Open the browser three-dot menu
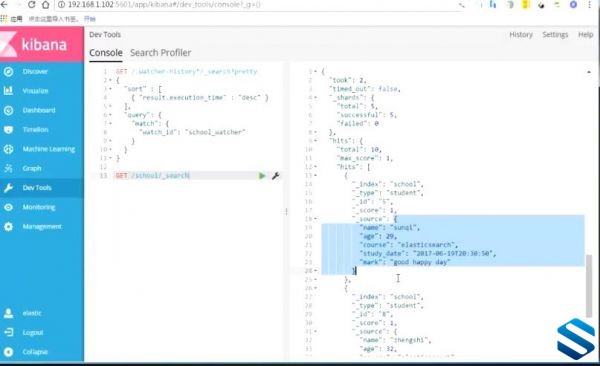 pos(589,5)
